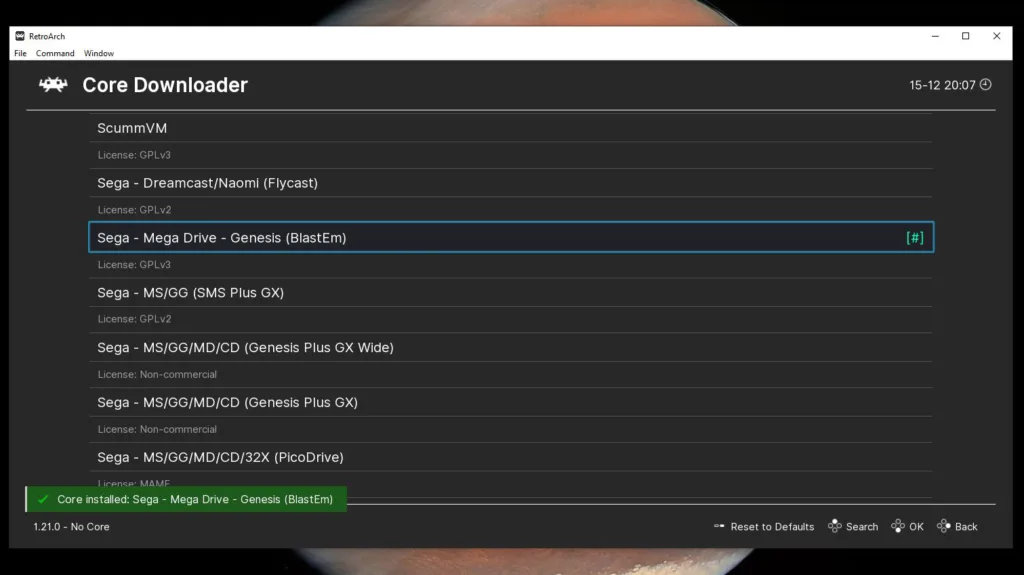
Task: Click the OK label in footer
Action: [916, 527]
